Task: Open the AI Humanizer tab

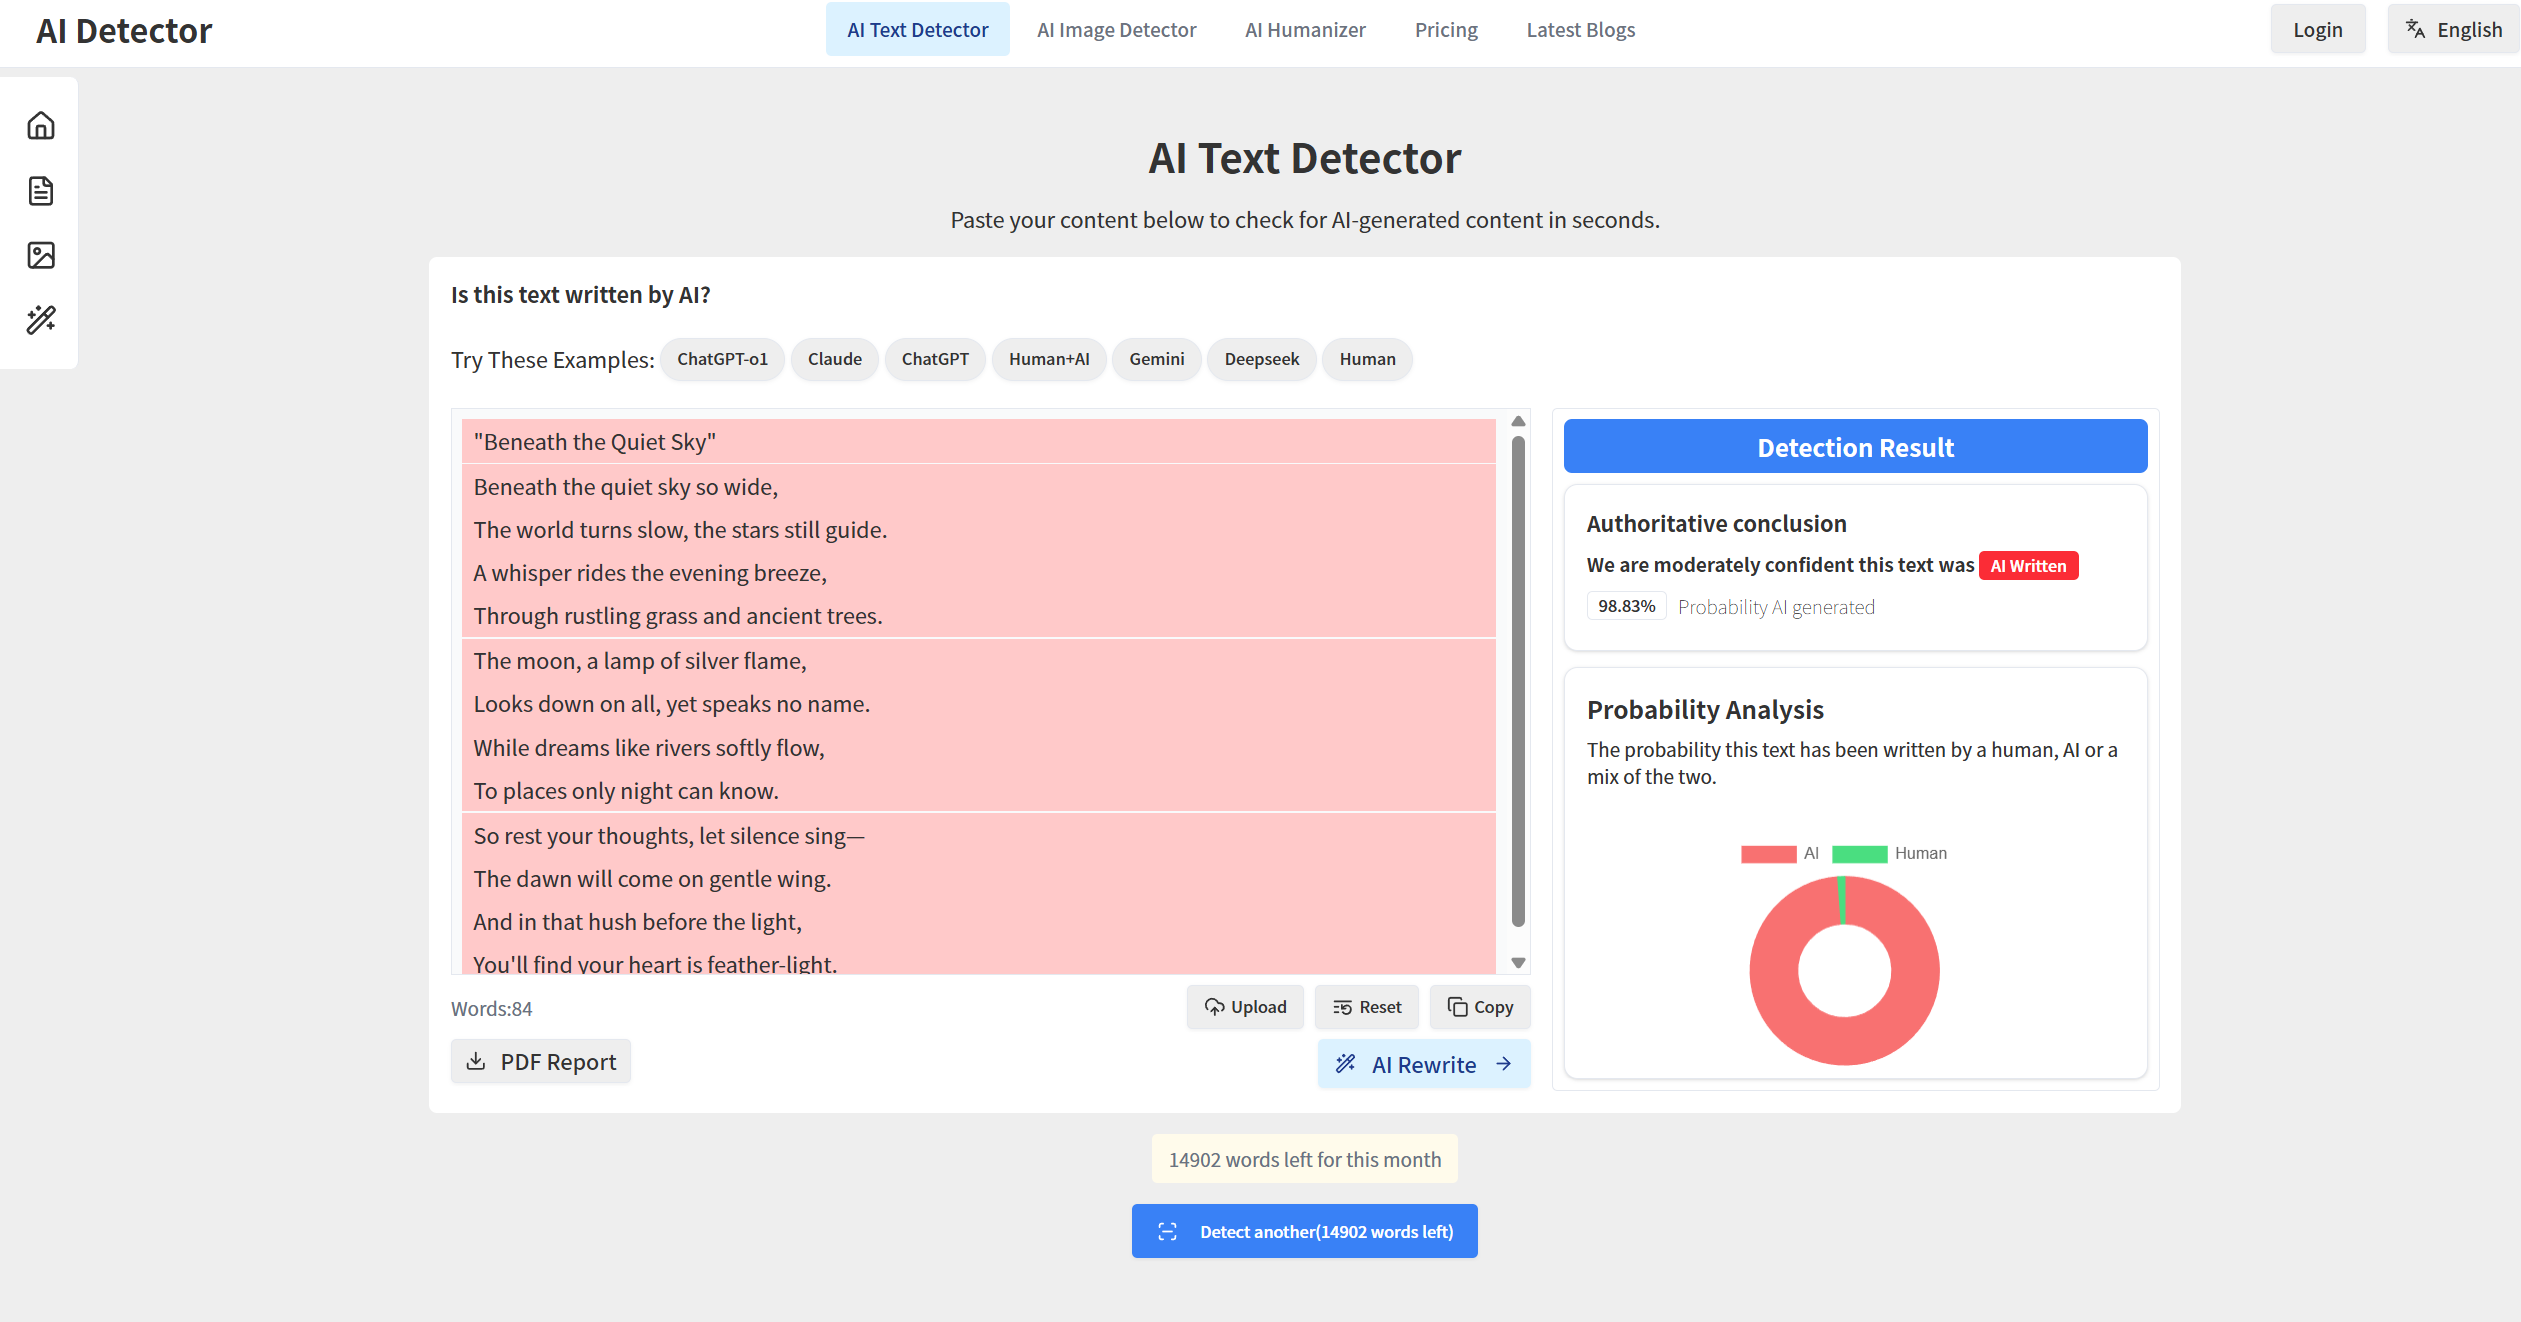Action: (x=1304, y=30)
